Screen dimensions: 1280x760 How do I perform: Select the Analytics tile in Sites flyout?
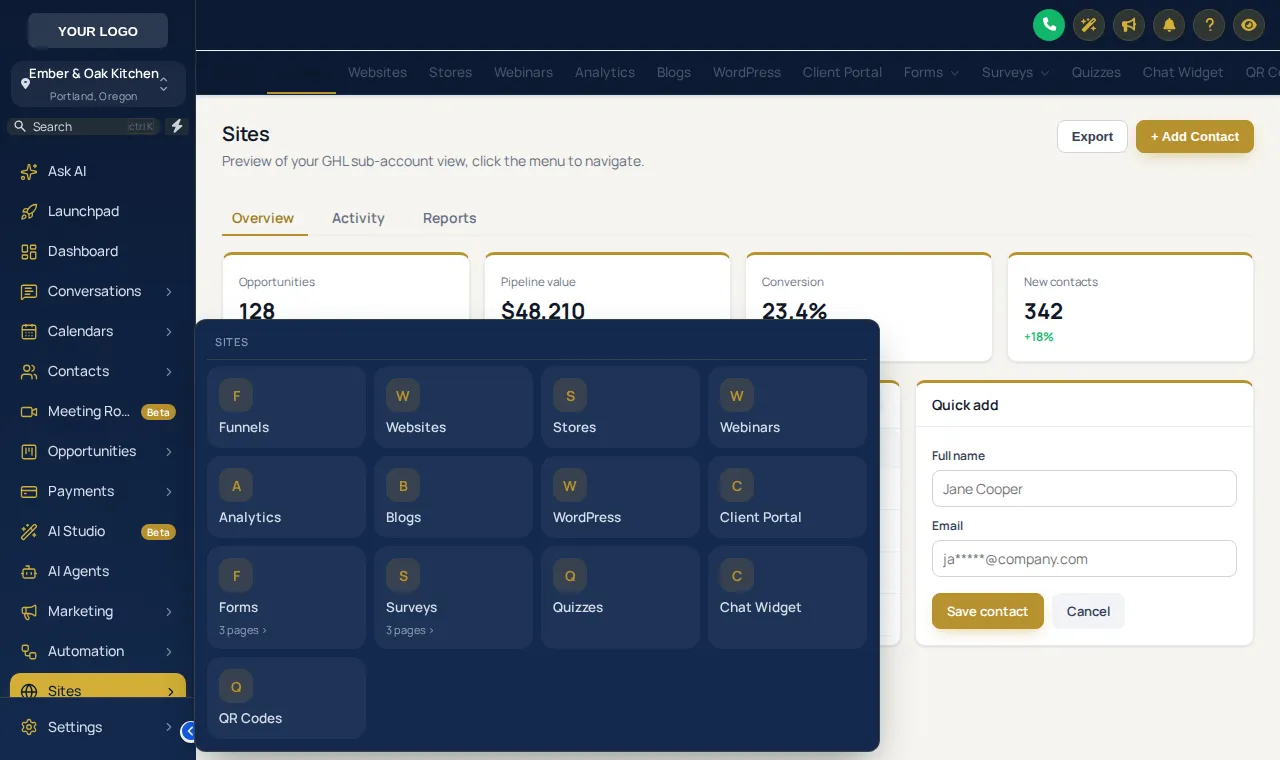[286, 497]
